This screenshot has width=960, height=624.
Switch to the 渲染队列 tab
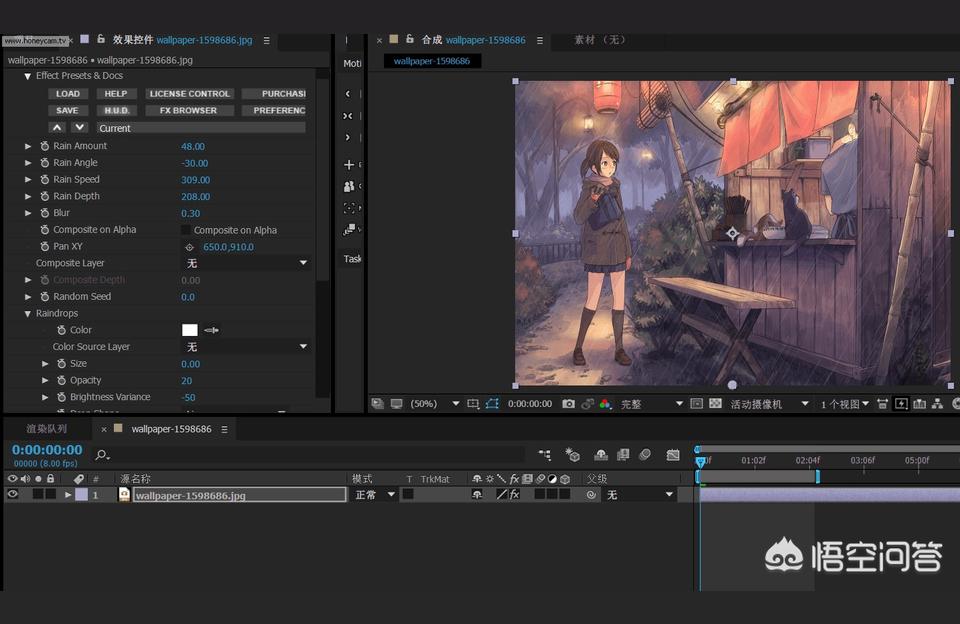47,429
